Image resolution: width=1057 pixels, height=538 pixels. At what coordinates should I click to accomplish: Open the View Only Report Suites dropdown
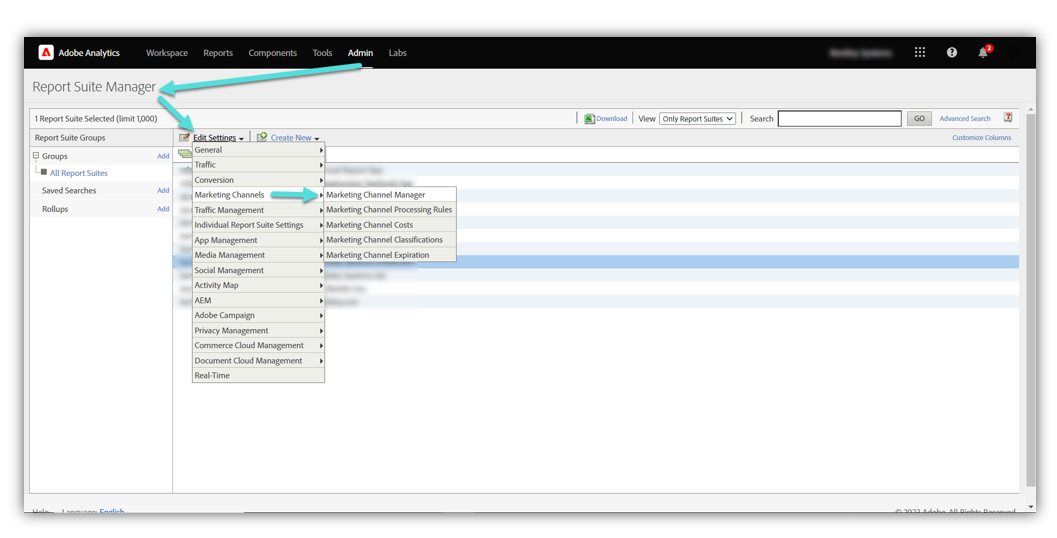(x=697, y=119)
